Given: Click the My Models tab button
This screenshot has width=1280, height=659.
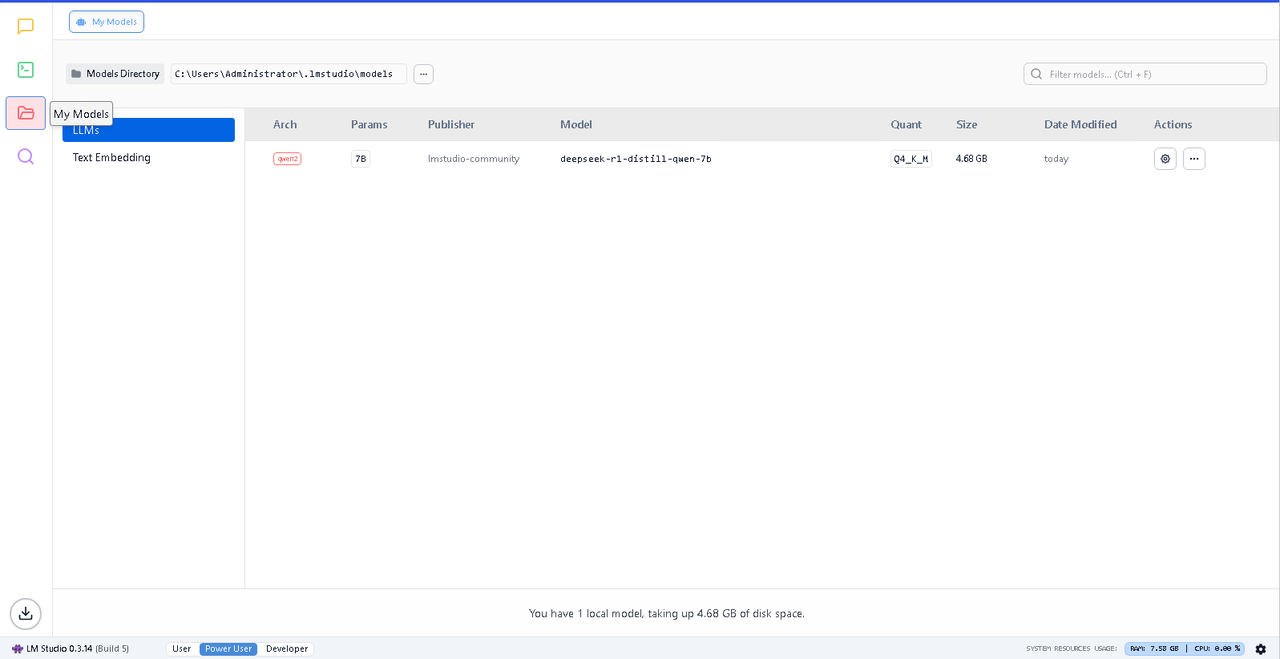Looking at the screenshot, I should [106, 22].
